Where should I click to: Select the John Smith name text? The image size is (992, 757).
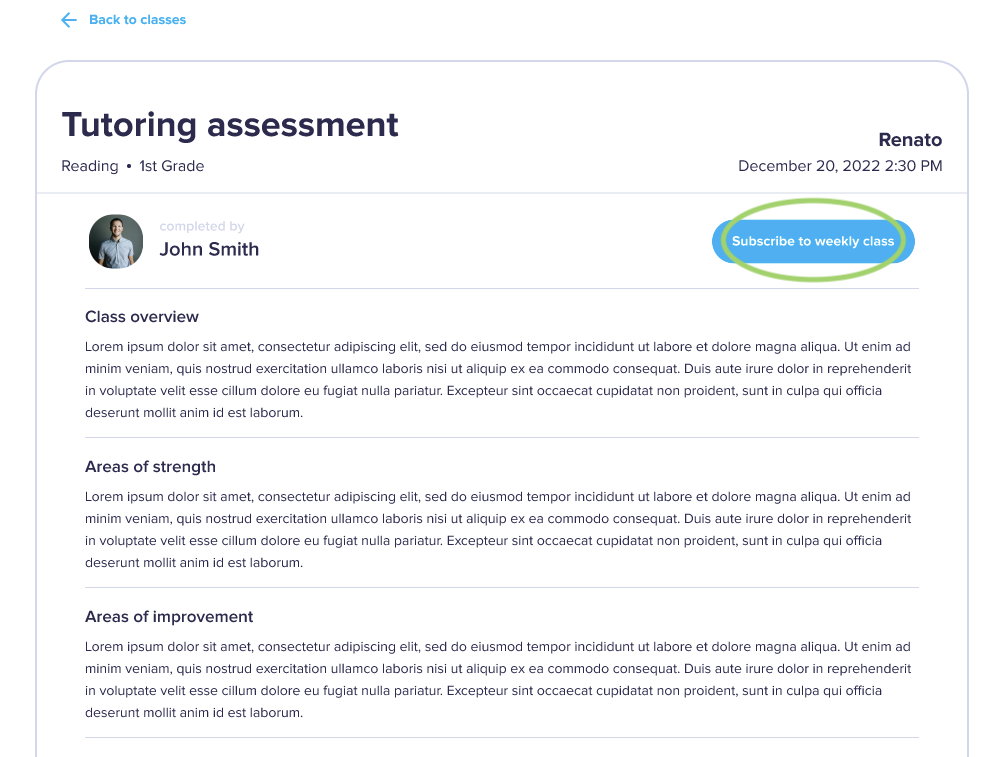[209, 249]
